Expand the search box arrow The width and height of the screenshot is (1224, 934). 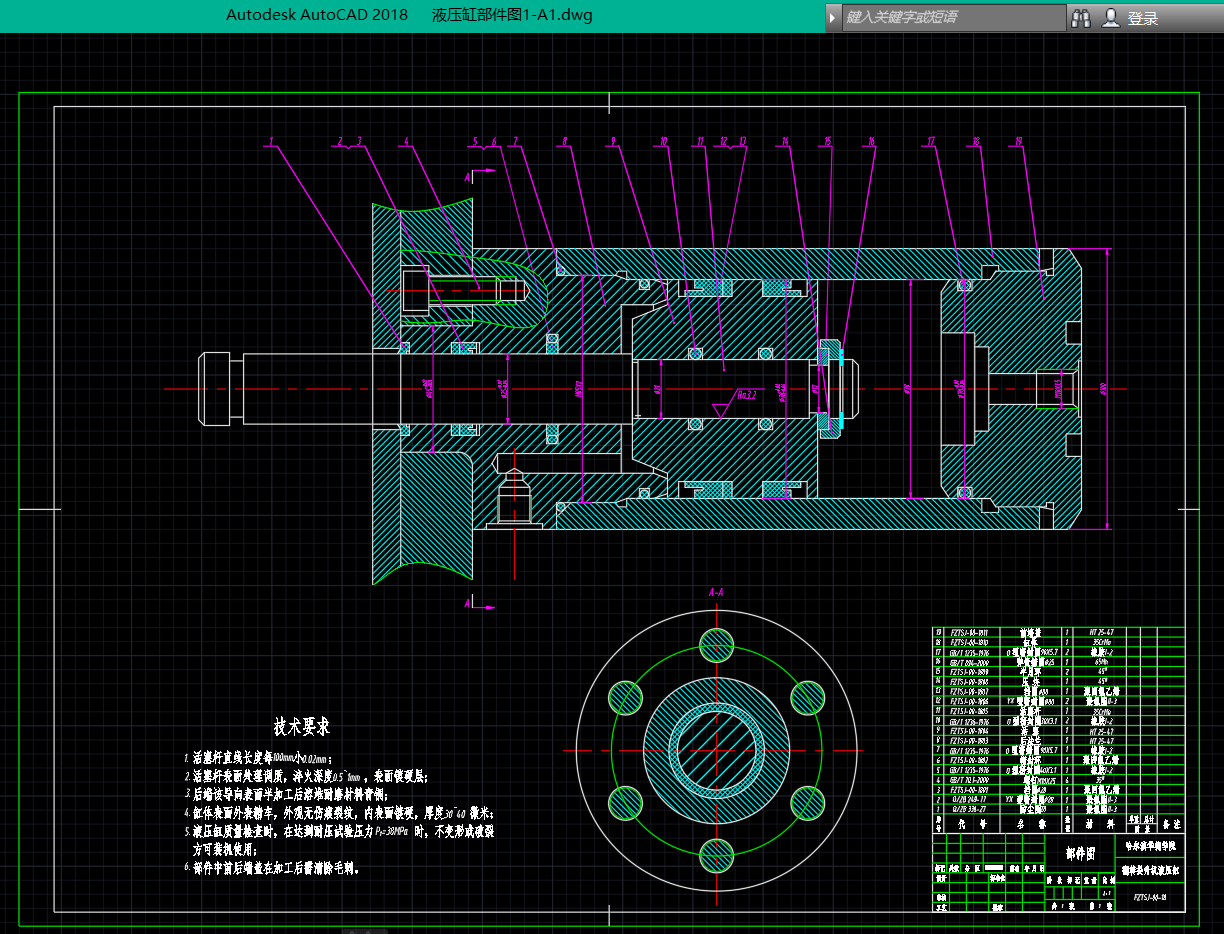832,17
